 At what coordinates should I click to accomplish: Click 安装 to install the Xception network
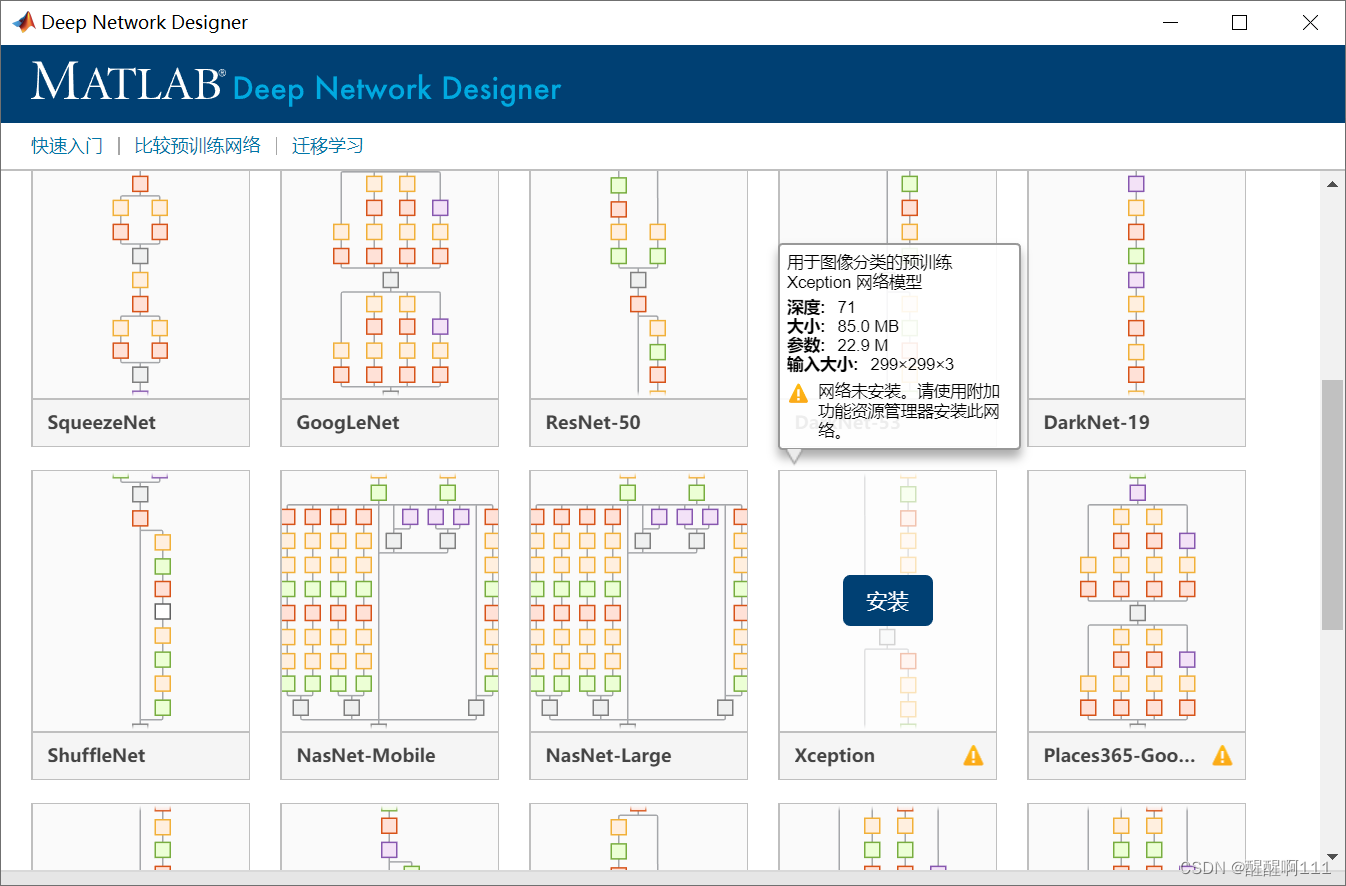coord(887,601)
